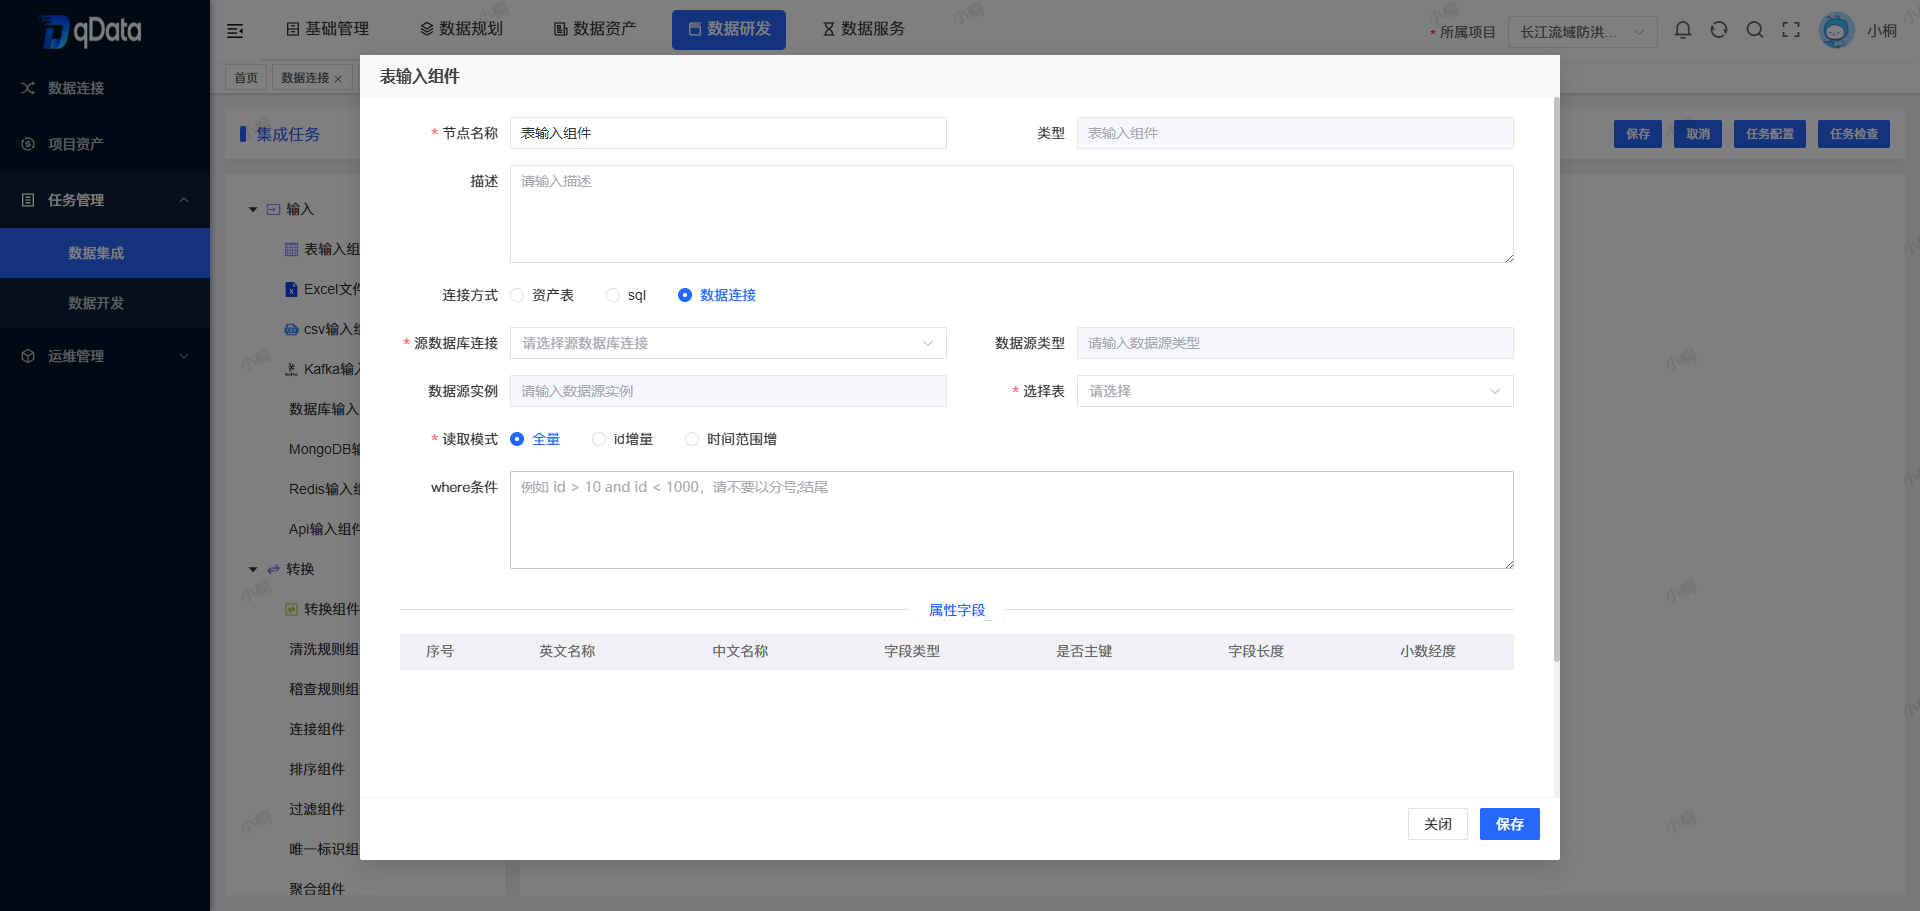The width and height of the screenshot is (1920, 911).
Task: Open the 数据服务 top menu
Action: 863,29
